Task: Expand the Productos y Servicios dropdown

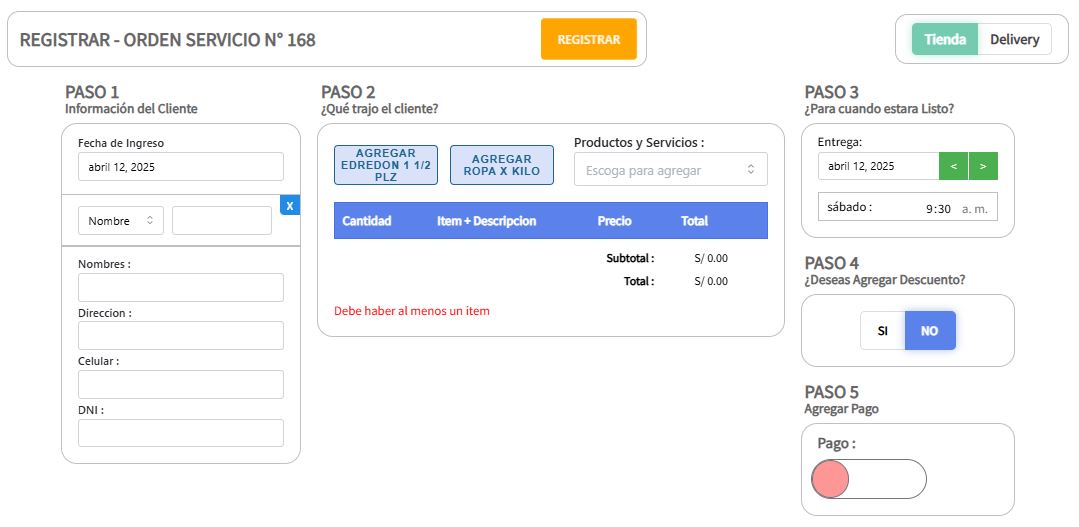Action: pyautogui.click(x=670, y=170)
